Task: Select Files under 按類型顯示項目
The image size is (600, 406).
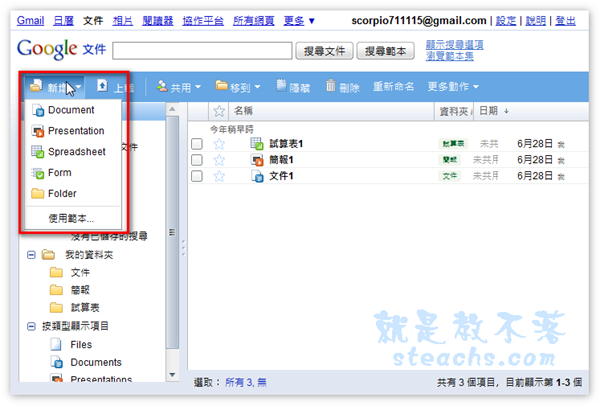Action: (x=81, y=345)
